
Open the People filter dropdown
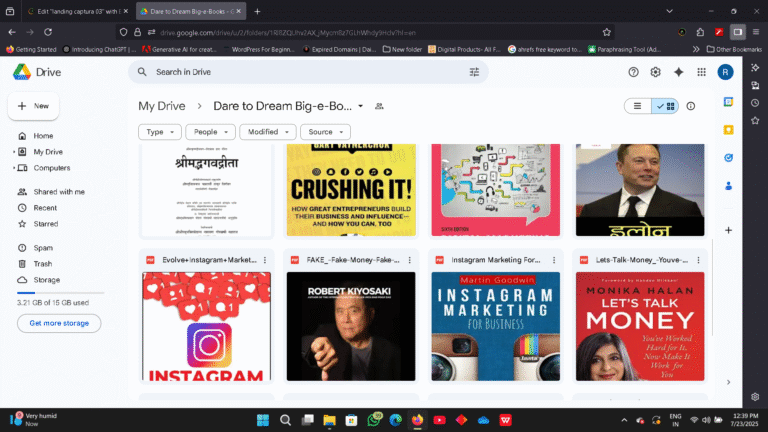(210, 132)
